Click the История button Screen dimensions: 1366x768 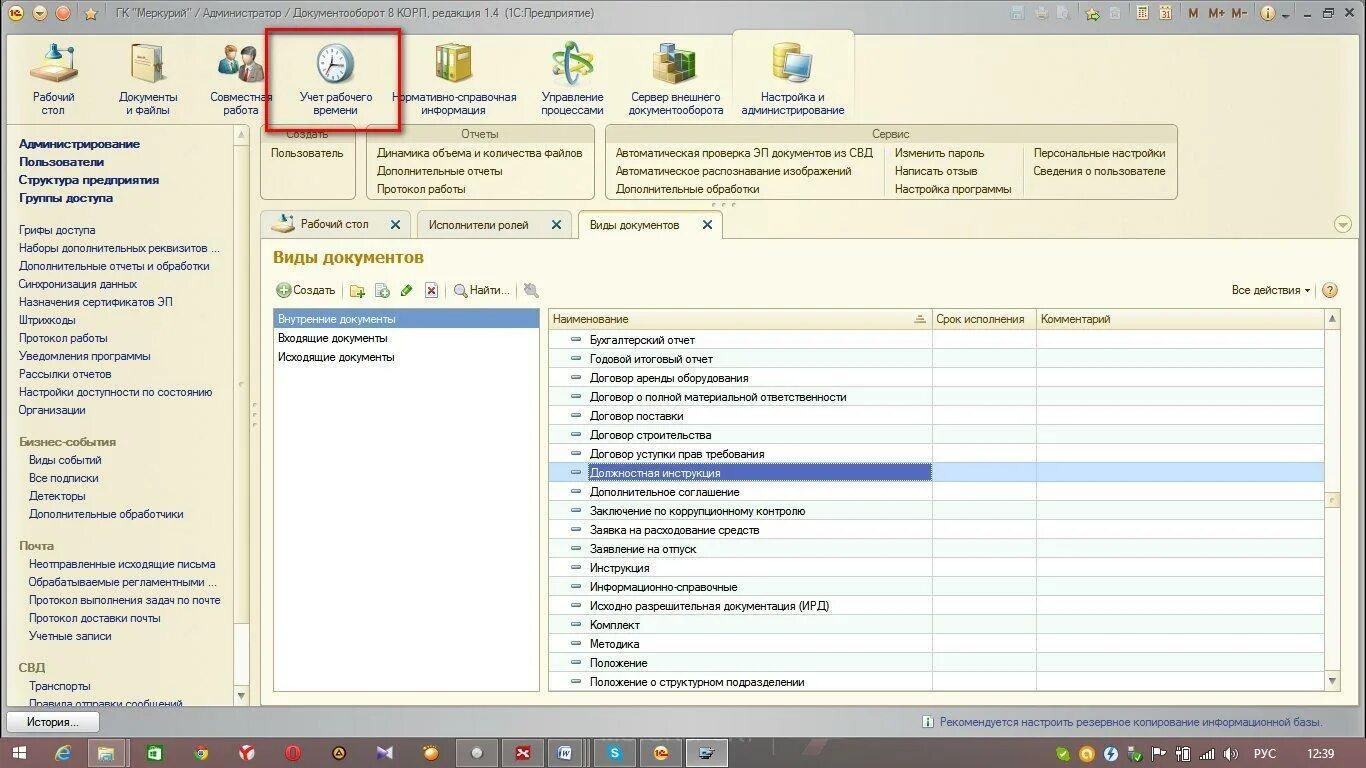tap(53, 722)
